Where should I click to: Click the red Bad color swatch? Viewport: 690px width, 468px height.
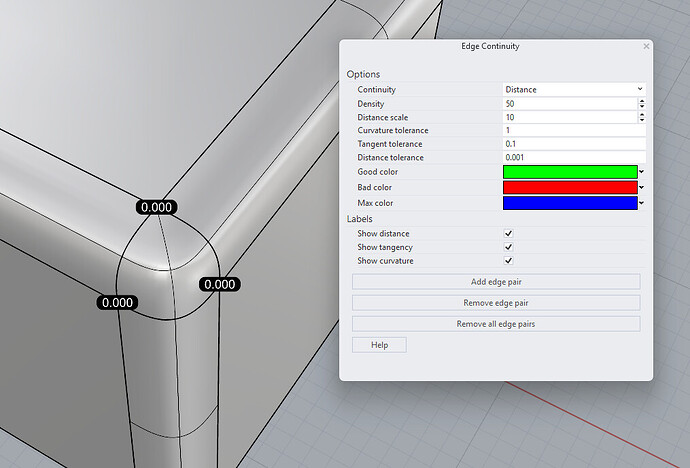coord(570,187)
